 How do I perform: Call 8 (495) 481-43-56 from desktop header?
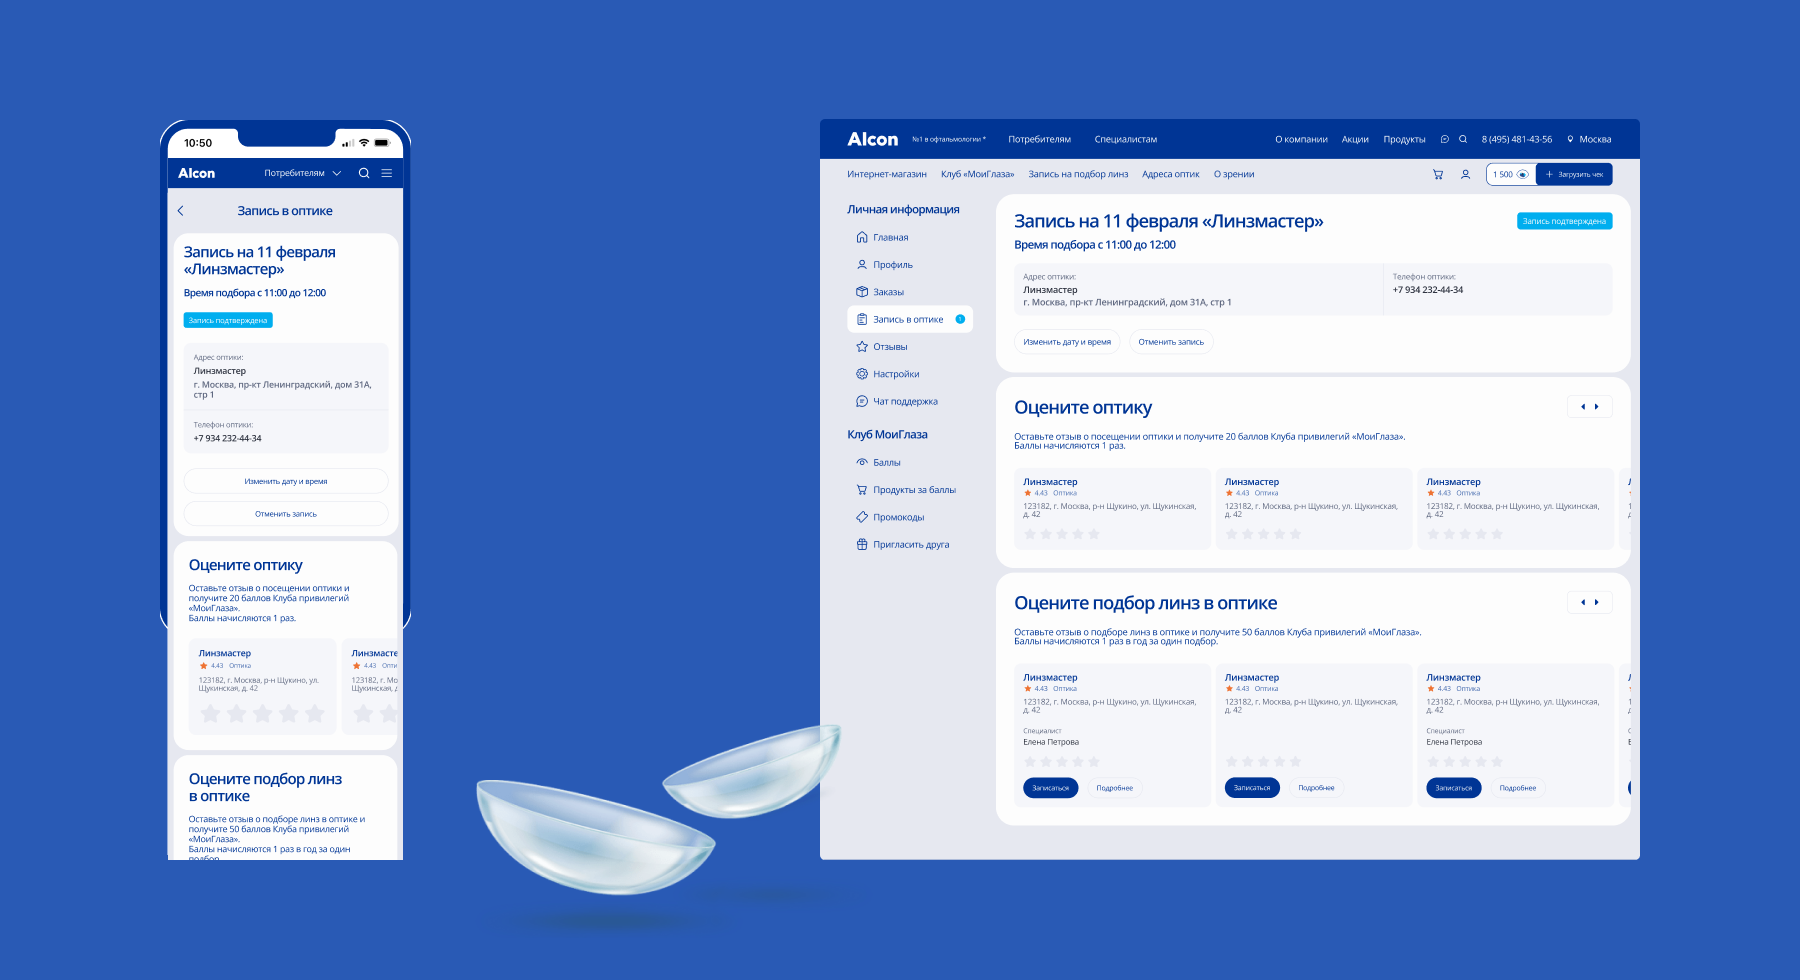(x=1517, y=139)
